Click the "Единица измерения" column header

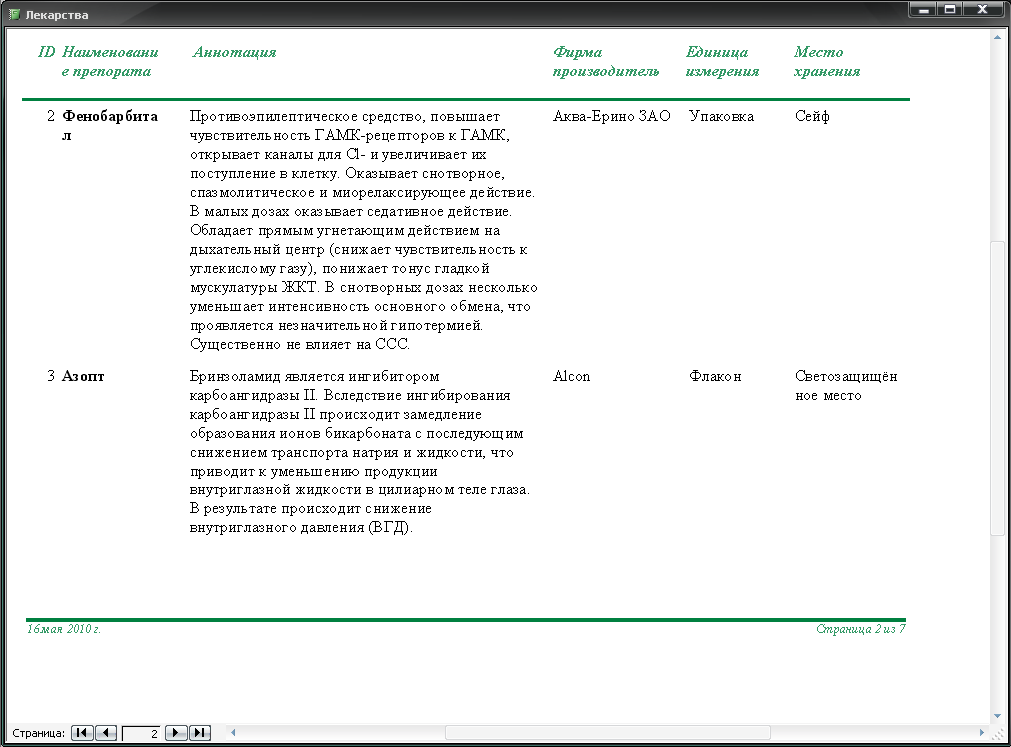[x=722, y=62]
